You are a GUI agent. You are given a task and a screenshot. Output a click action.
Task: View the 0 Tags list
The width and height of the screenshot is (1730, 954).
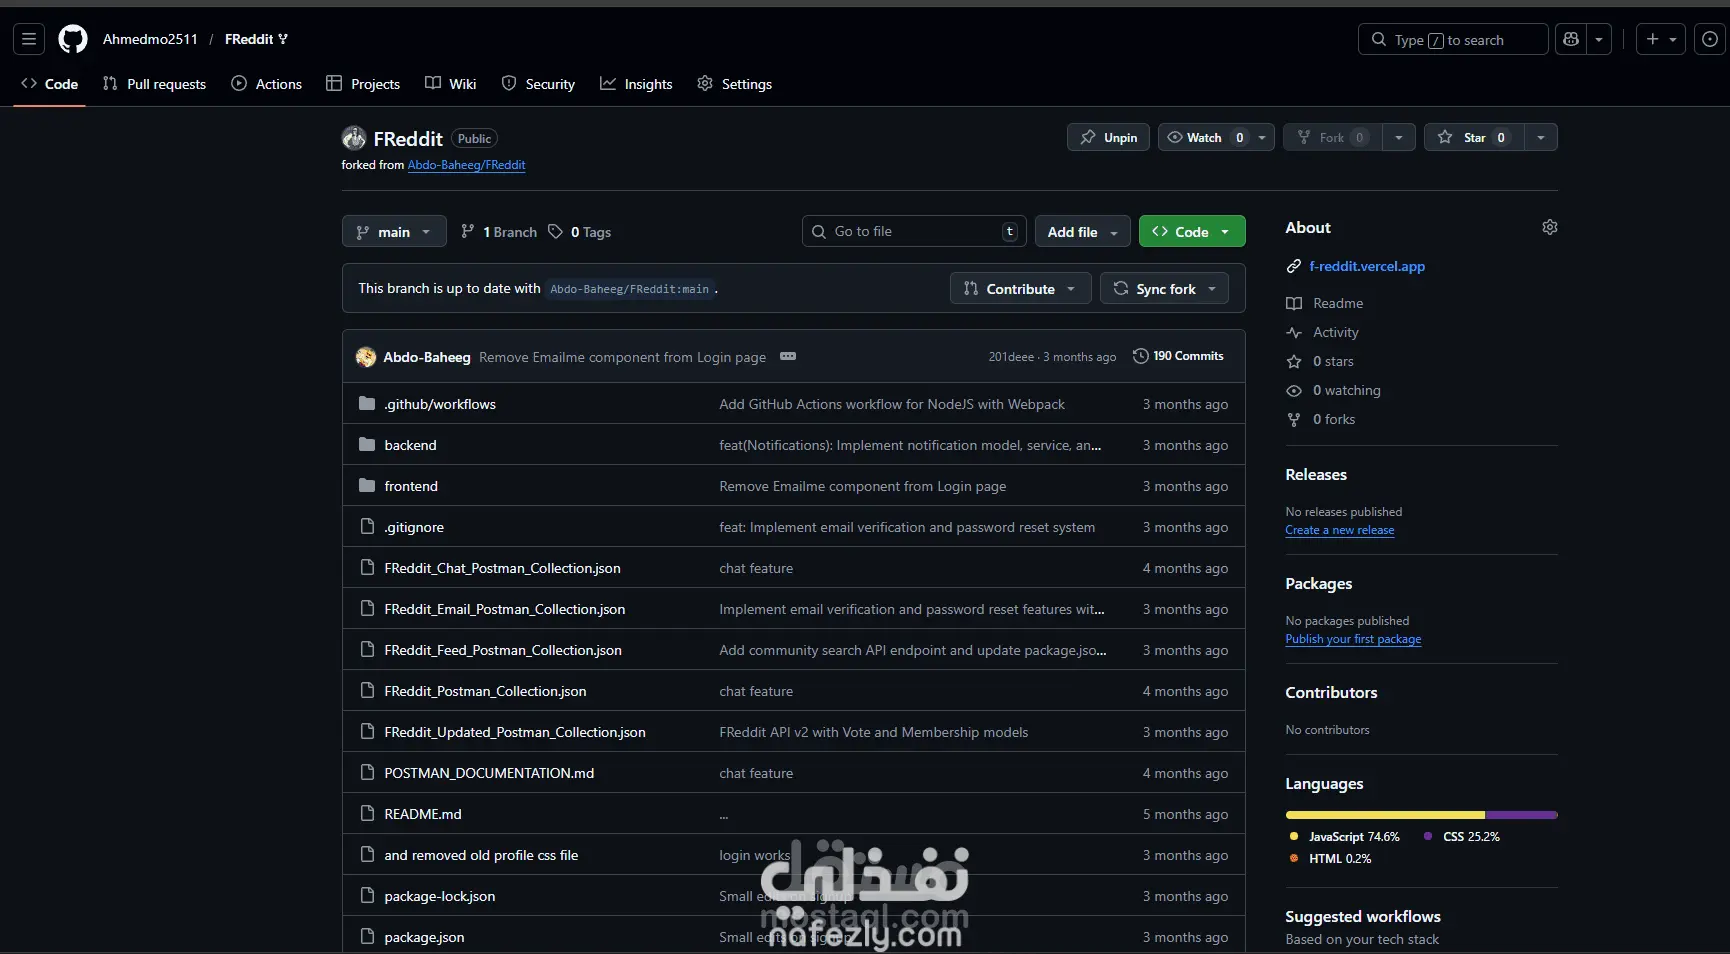click(580, 232)
